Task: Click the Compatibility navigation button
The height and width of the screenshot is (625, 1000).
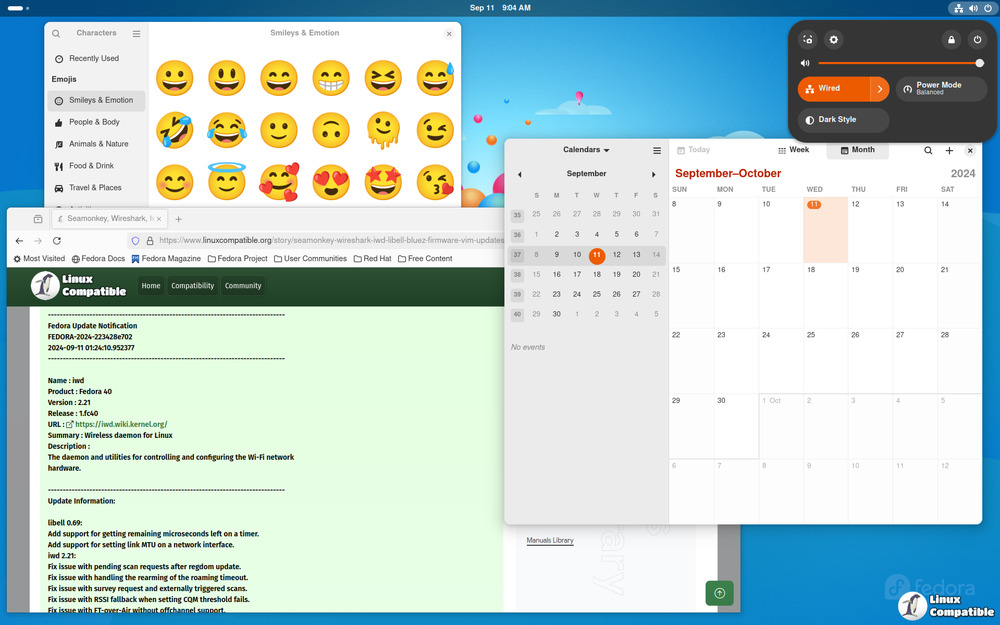Action: coord(192,286)
